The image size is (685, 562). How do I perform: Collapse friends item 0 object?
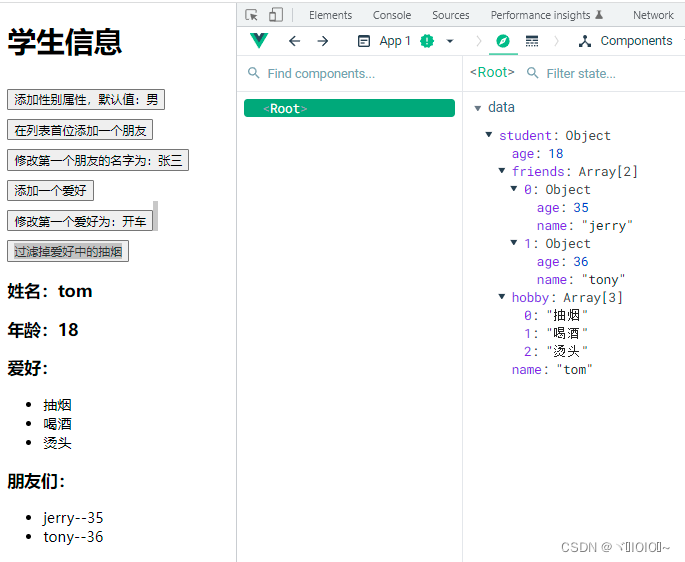(x=514, y=188)
